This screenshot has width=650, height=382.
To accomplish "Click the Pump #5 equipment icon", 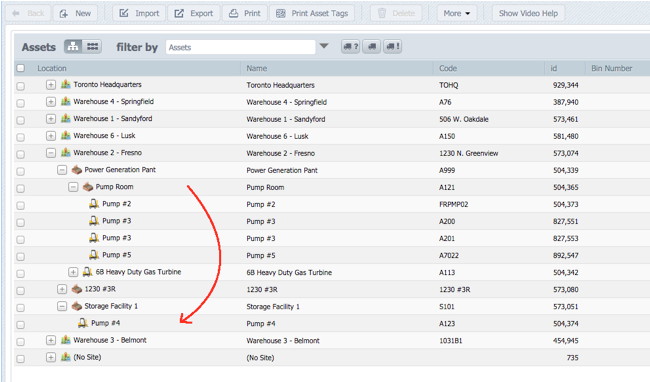I will pyautogui.click(x=94, y=254).
